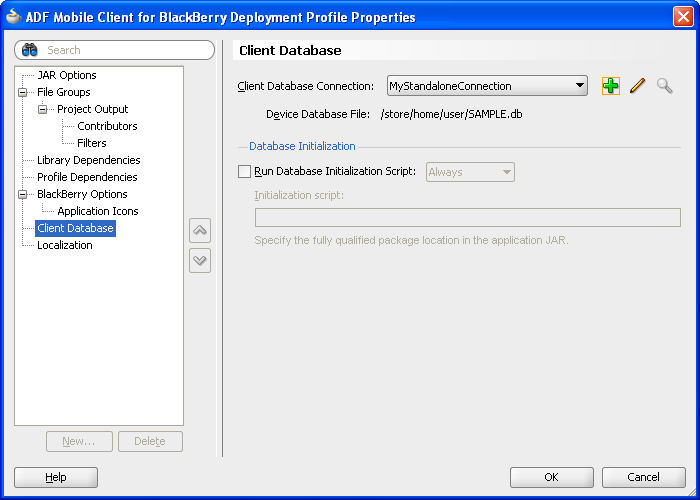Click the /store/home/user/SAMPLE.db path text
The height and width of the screenshot is (500, 700).
(451, 114)
